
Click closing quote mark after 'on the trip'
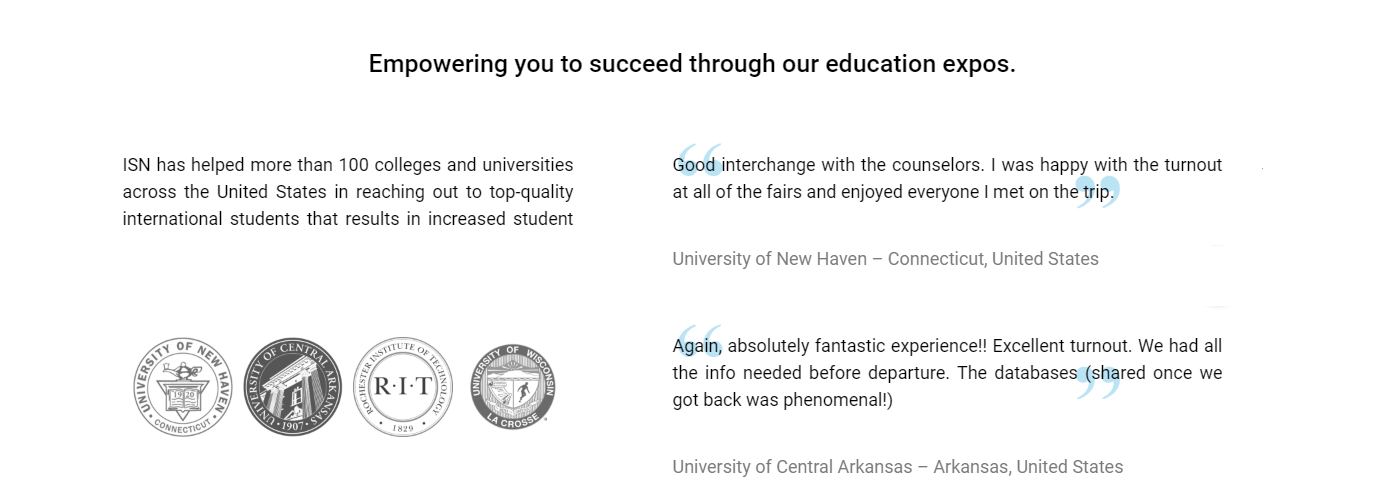1098,192
